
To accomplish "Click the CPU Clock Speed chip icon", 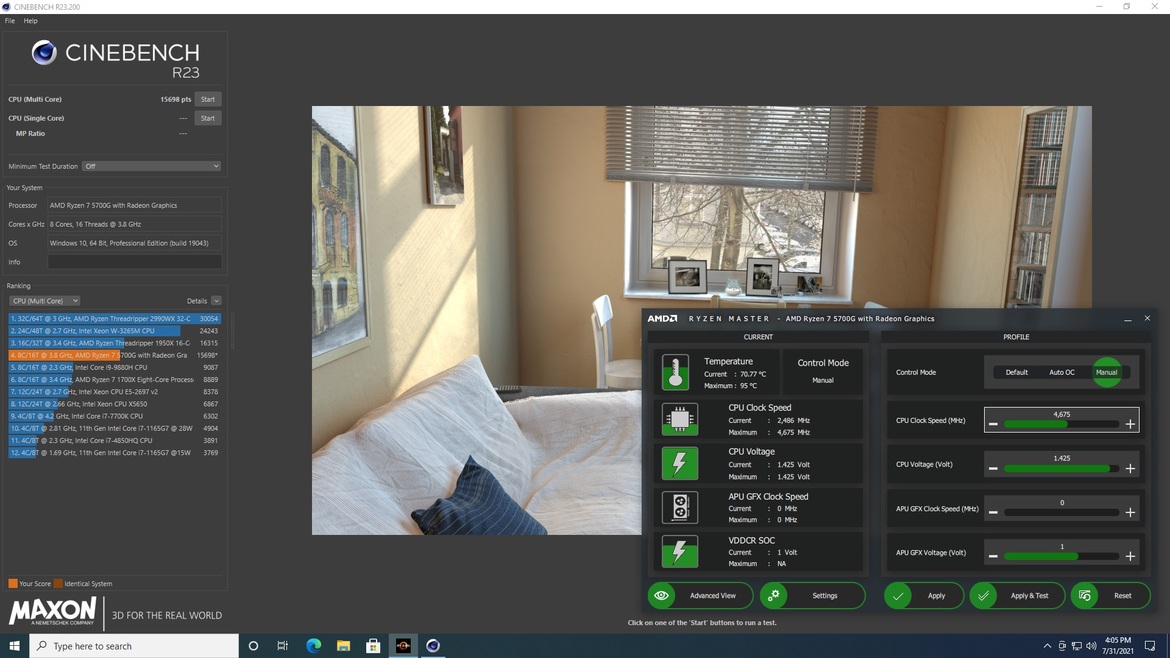I will click(x=679, y=419).
